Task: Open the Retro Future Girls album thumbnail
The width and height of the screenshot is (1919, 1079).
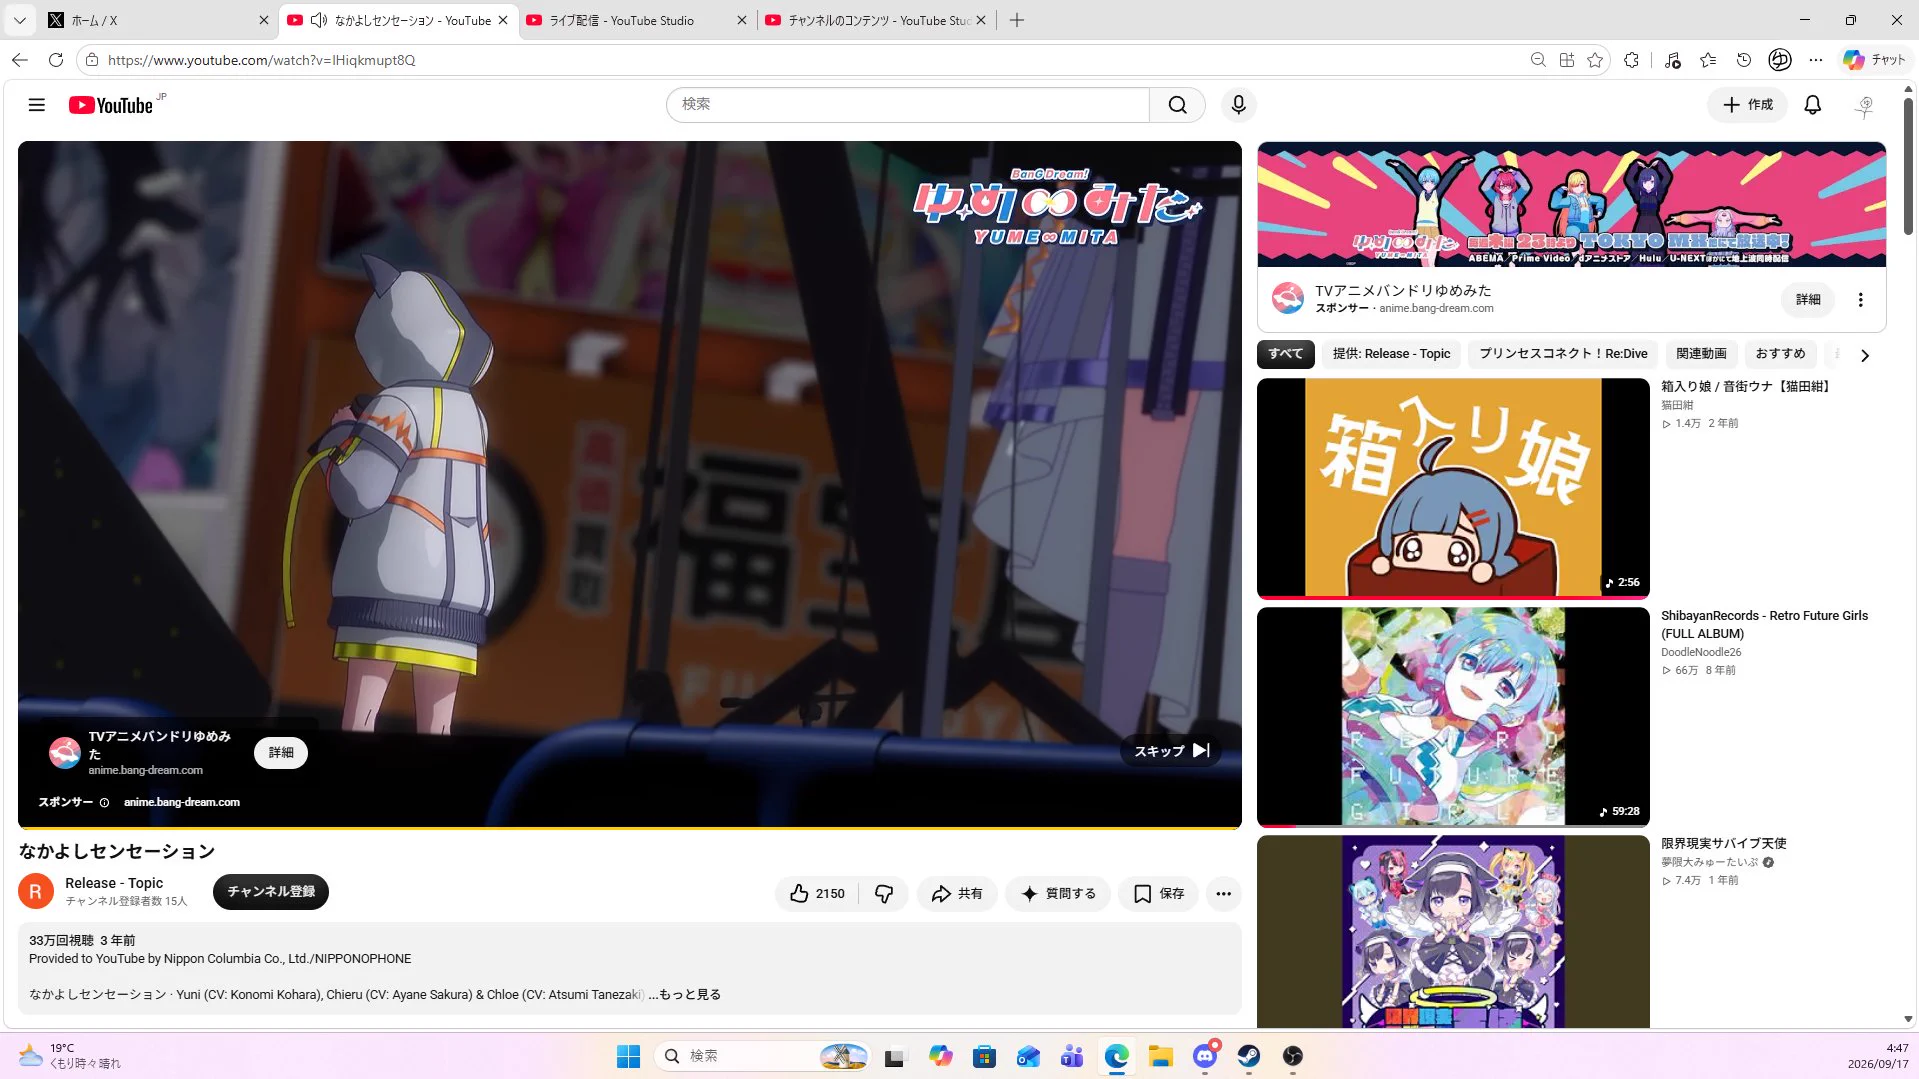Action: [1452, 716]
